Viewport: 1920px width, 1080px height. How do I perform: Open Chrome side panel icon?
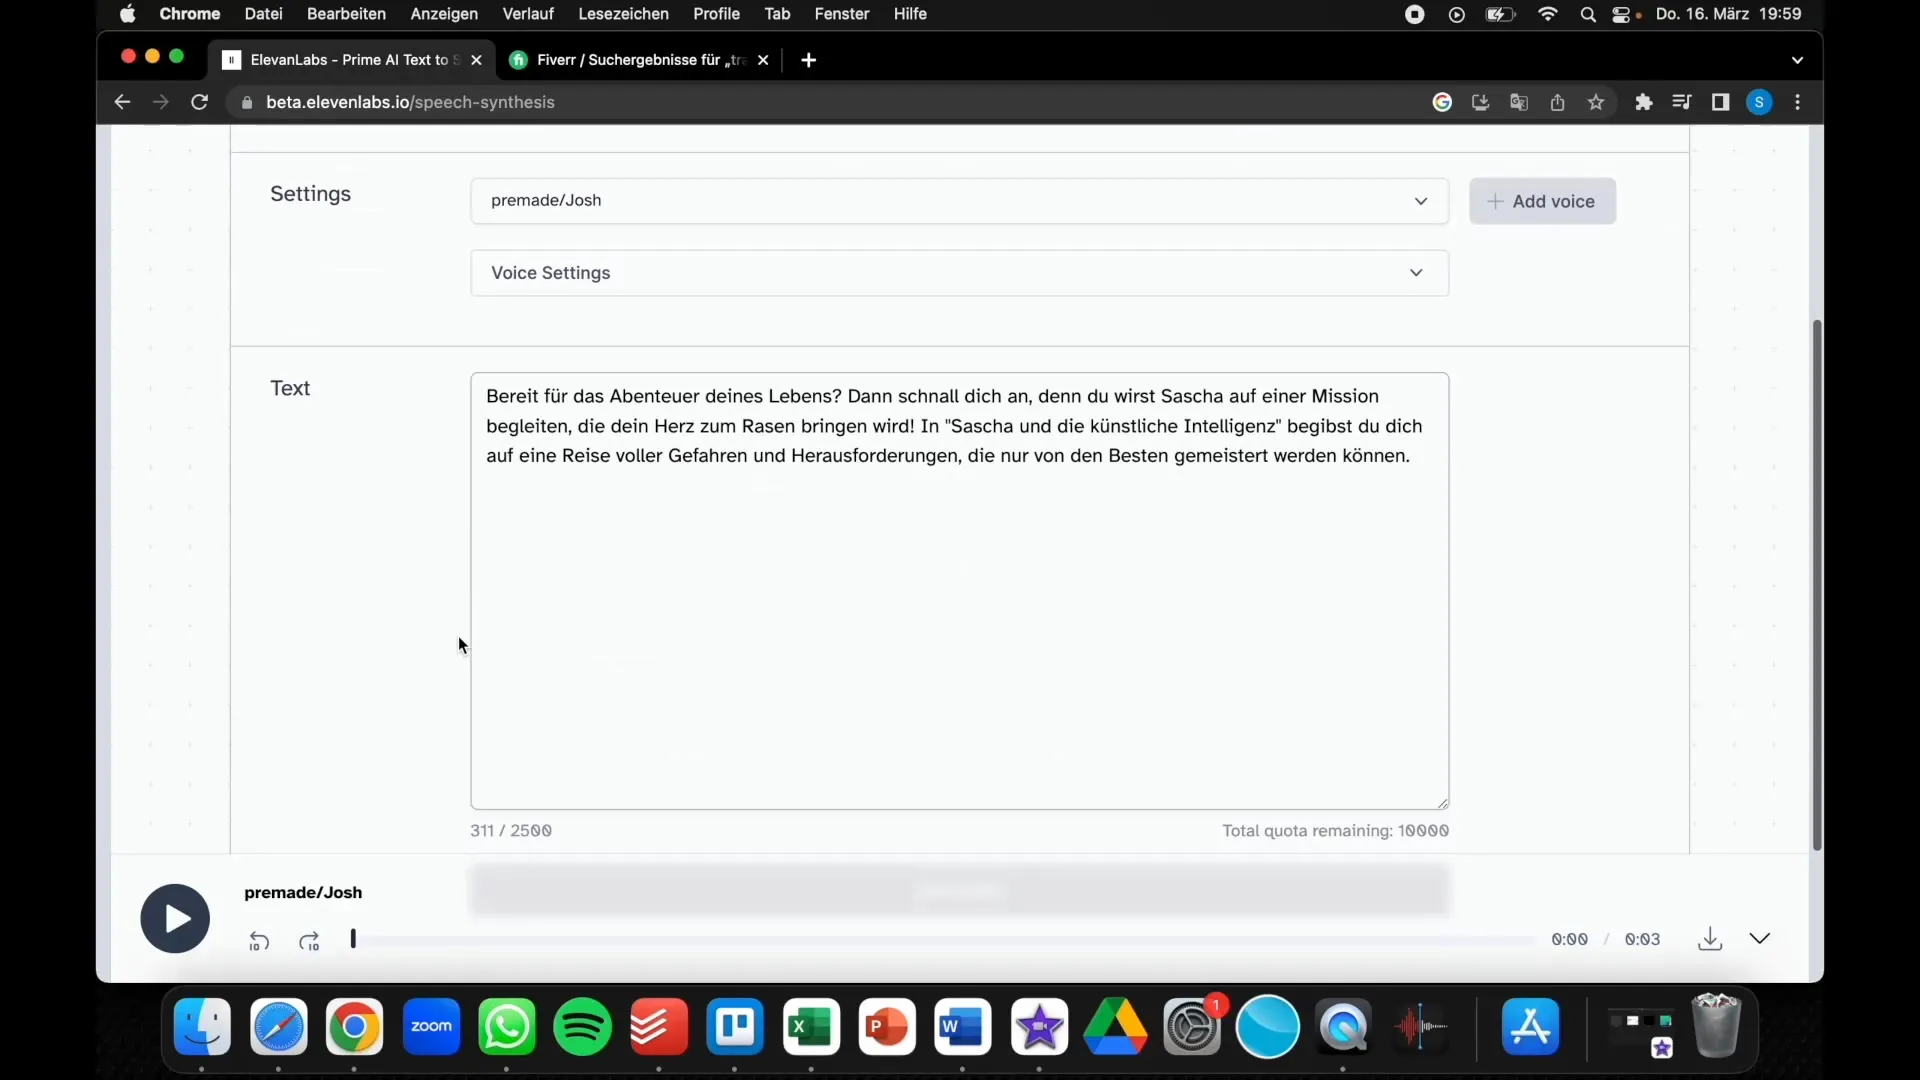1720,102
